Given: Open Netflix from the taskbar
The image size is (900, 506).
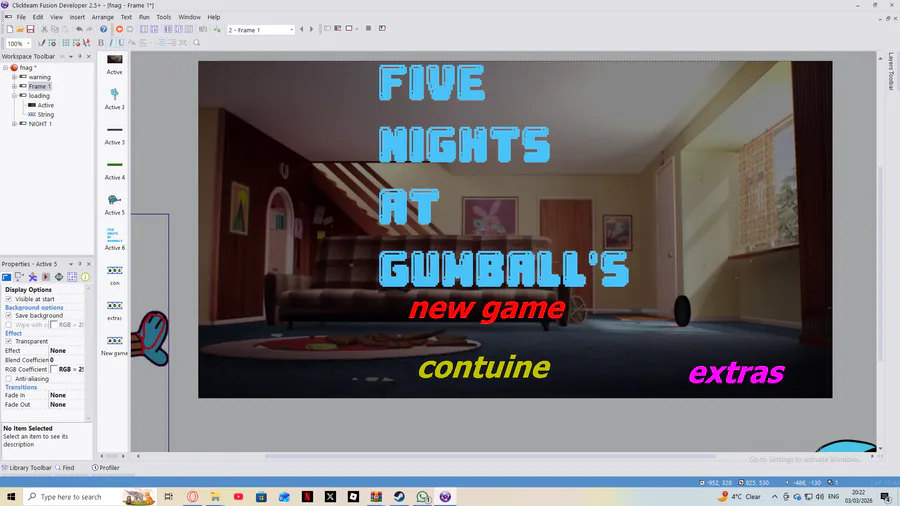Looking at the screenshot, I should [307, 497].
